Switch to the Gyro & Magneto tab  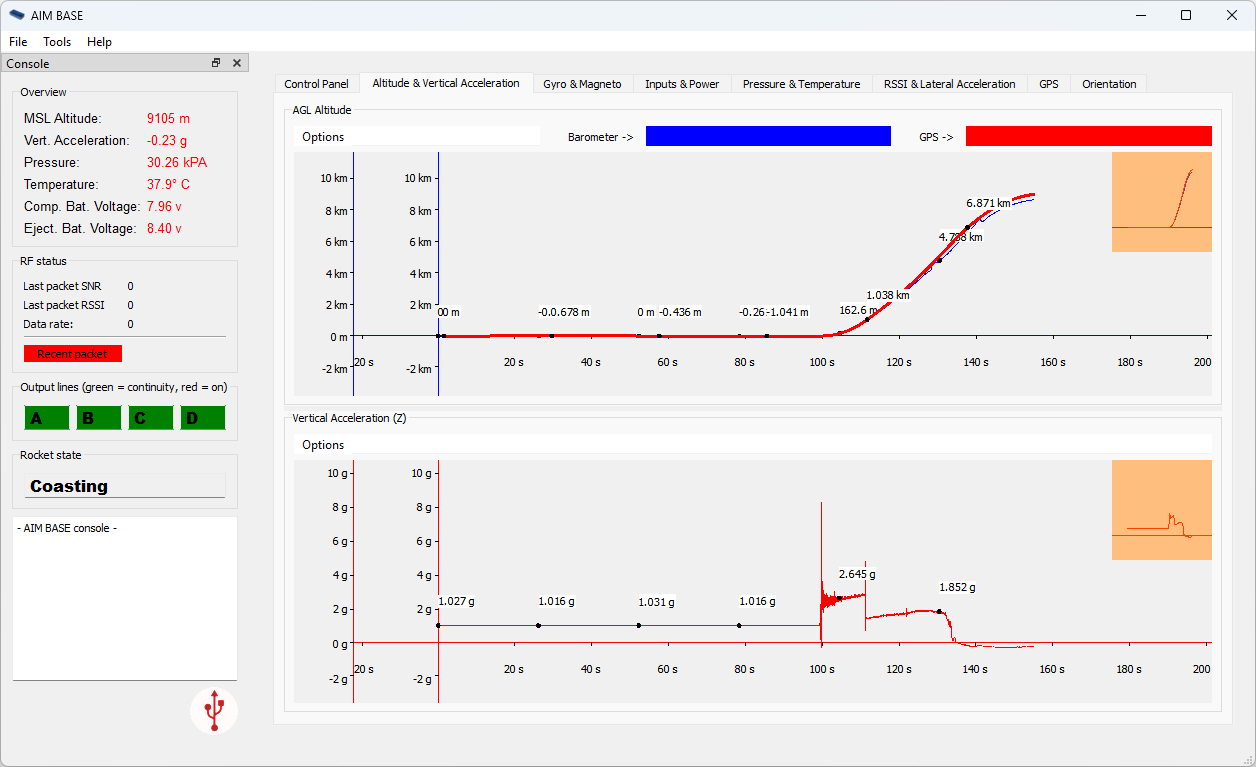[x=582, y=84]
